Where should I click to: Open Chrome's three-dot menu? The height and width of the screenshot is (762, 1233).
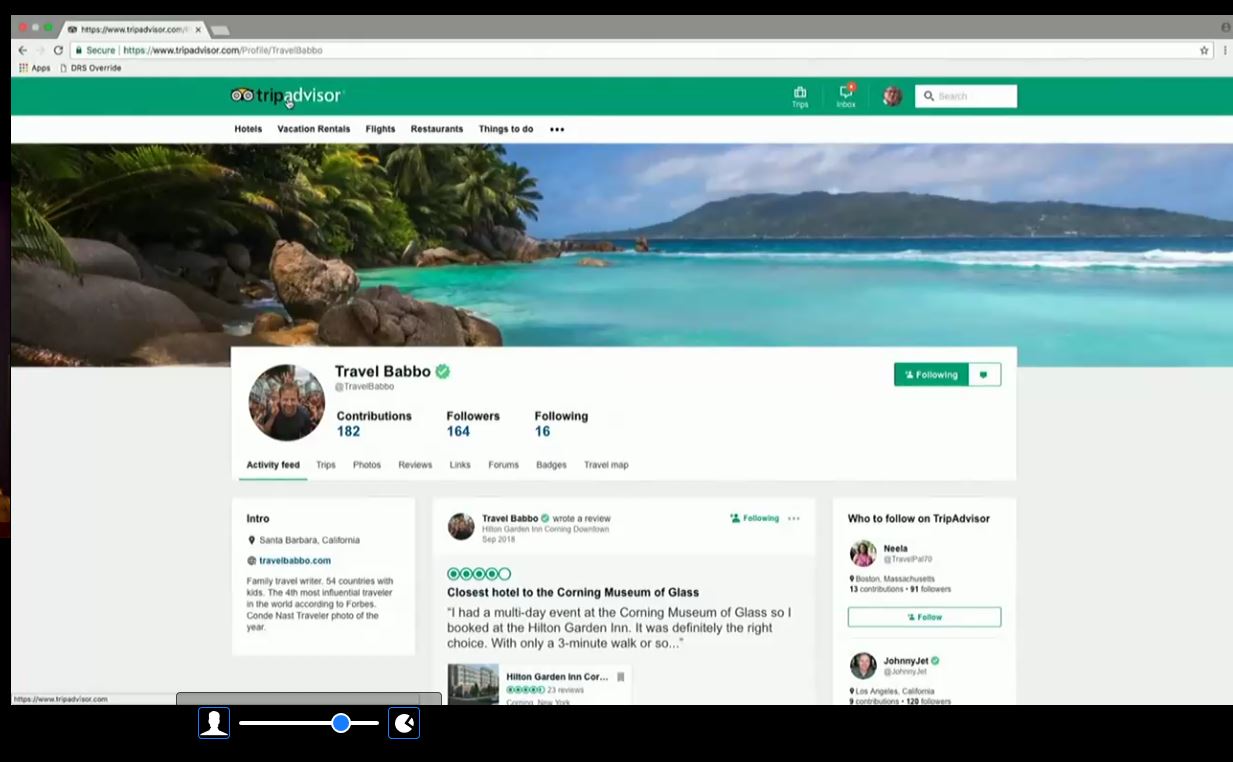1225,50
